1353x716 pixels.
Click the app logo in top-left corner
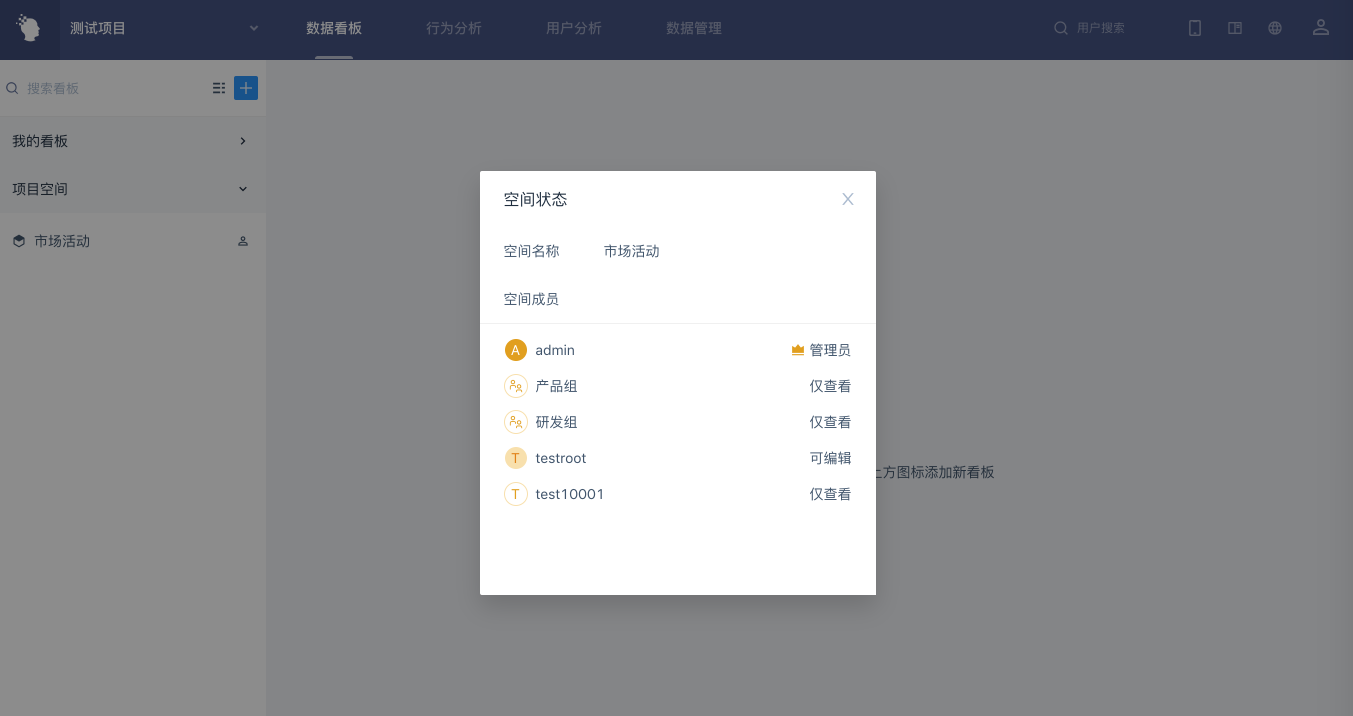pyautogui.click(x=29, y=28)
